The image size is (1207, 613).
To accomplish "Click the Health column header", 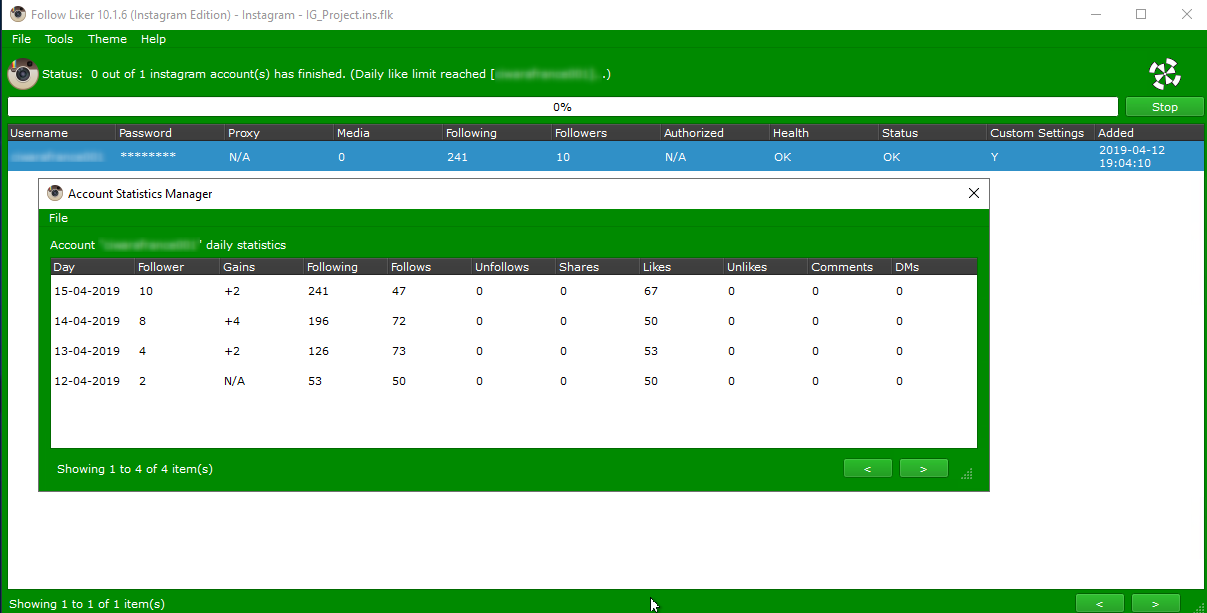I will tap(824, 133).
